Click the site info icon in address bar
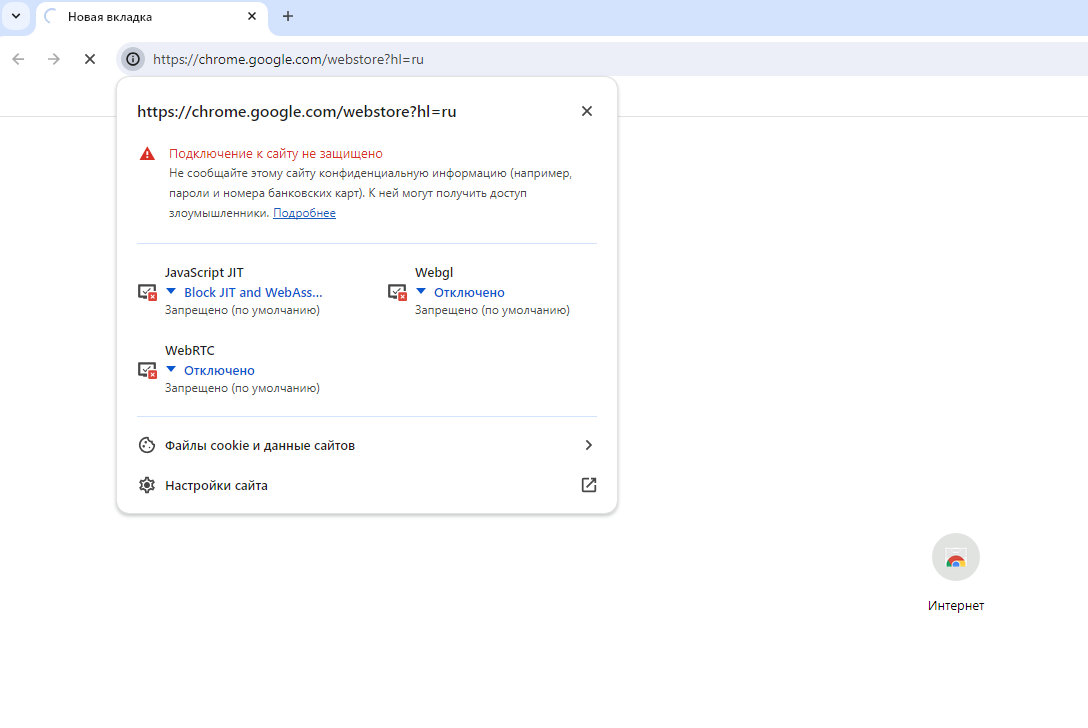Image resolution: width=1088 pixels, height=728 pixels. click(x=133, y=59)
